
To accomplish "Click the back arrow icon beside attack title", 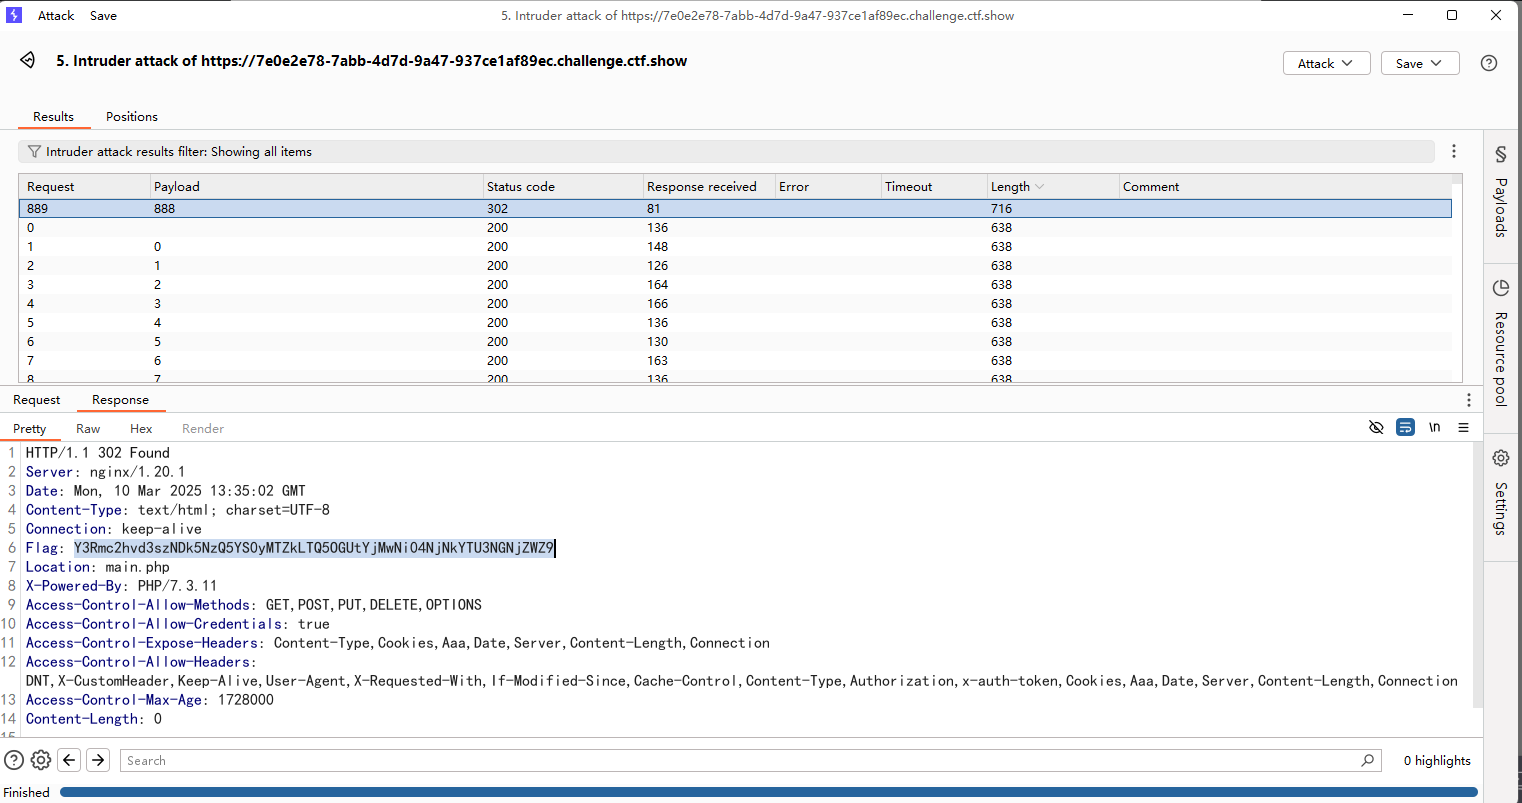I will [x=28, y=61].
